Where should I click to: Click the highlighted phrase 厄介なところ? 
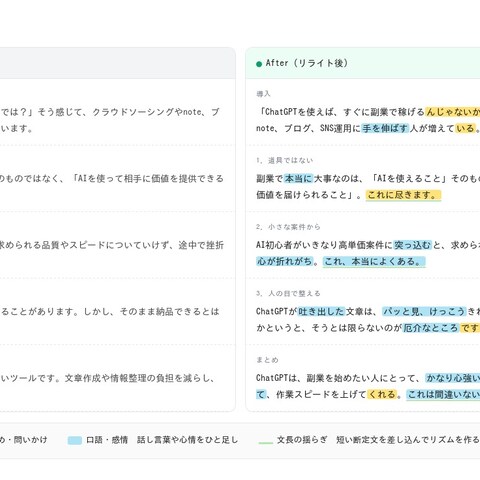point(431,328)
